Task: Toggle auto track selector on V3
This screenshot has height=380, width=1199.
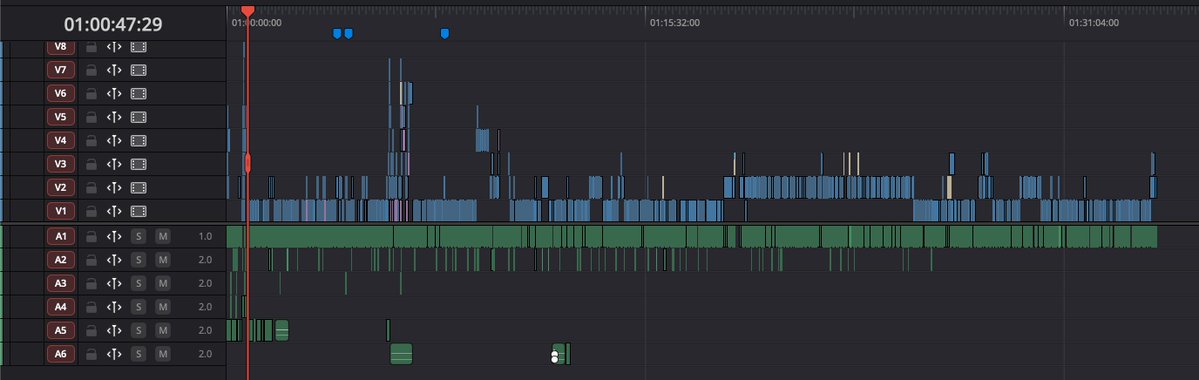Action: 114,164
